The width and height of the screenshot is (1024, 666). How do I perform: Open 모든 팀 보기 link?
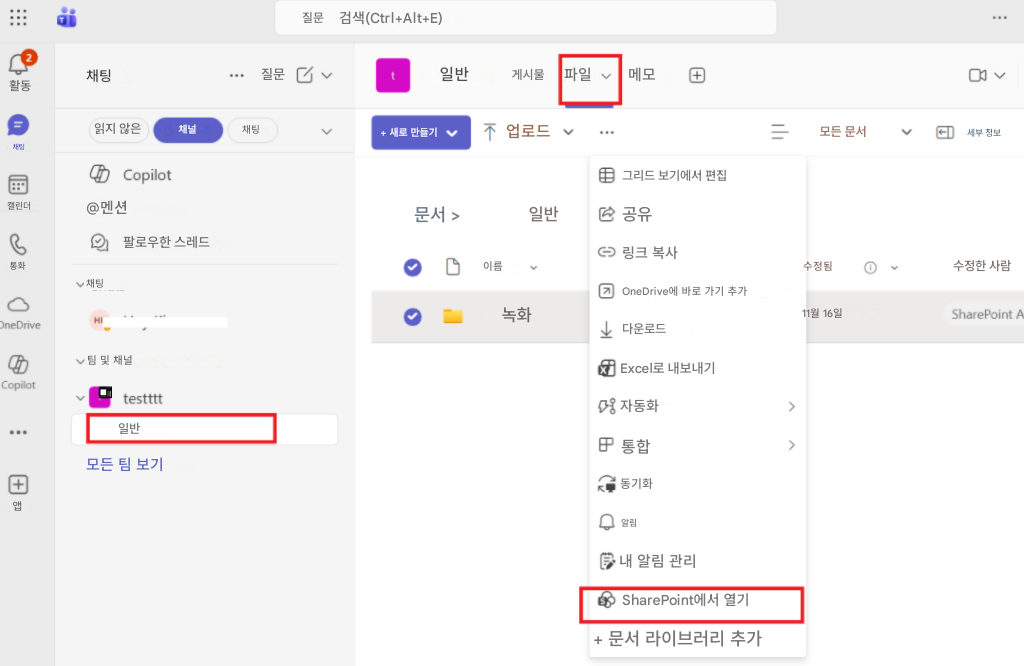click(x=125, y=464)
